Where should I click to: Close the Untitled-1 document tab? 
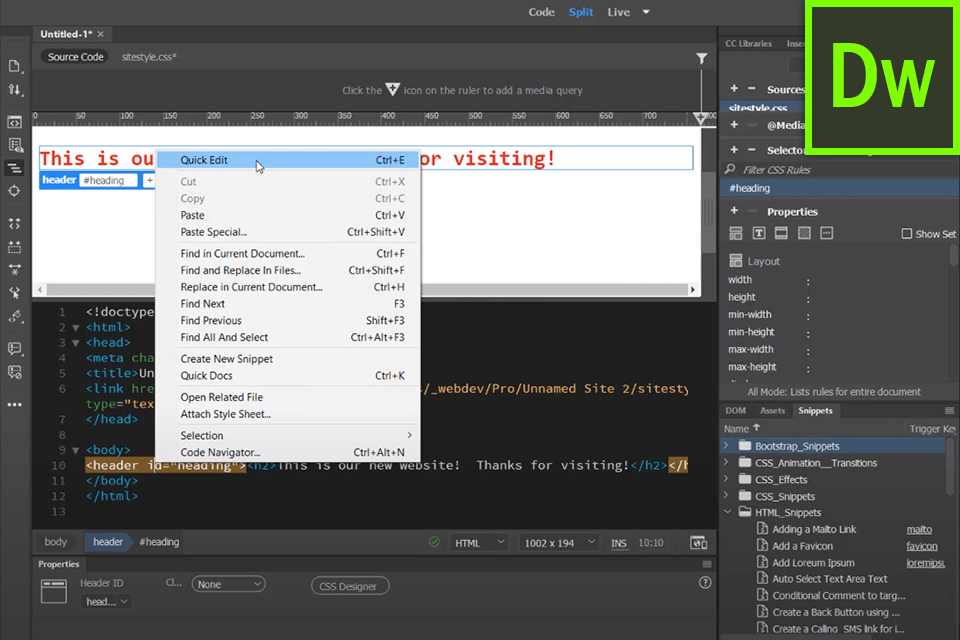[100, 34]
